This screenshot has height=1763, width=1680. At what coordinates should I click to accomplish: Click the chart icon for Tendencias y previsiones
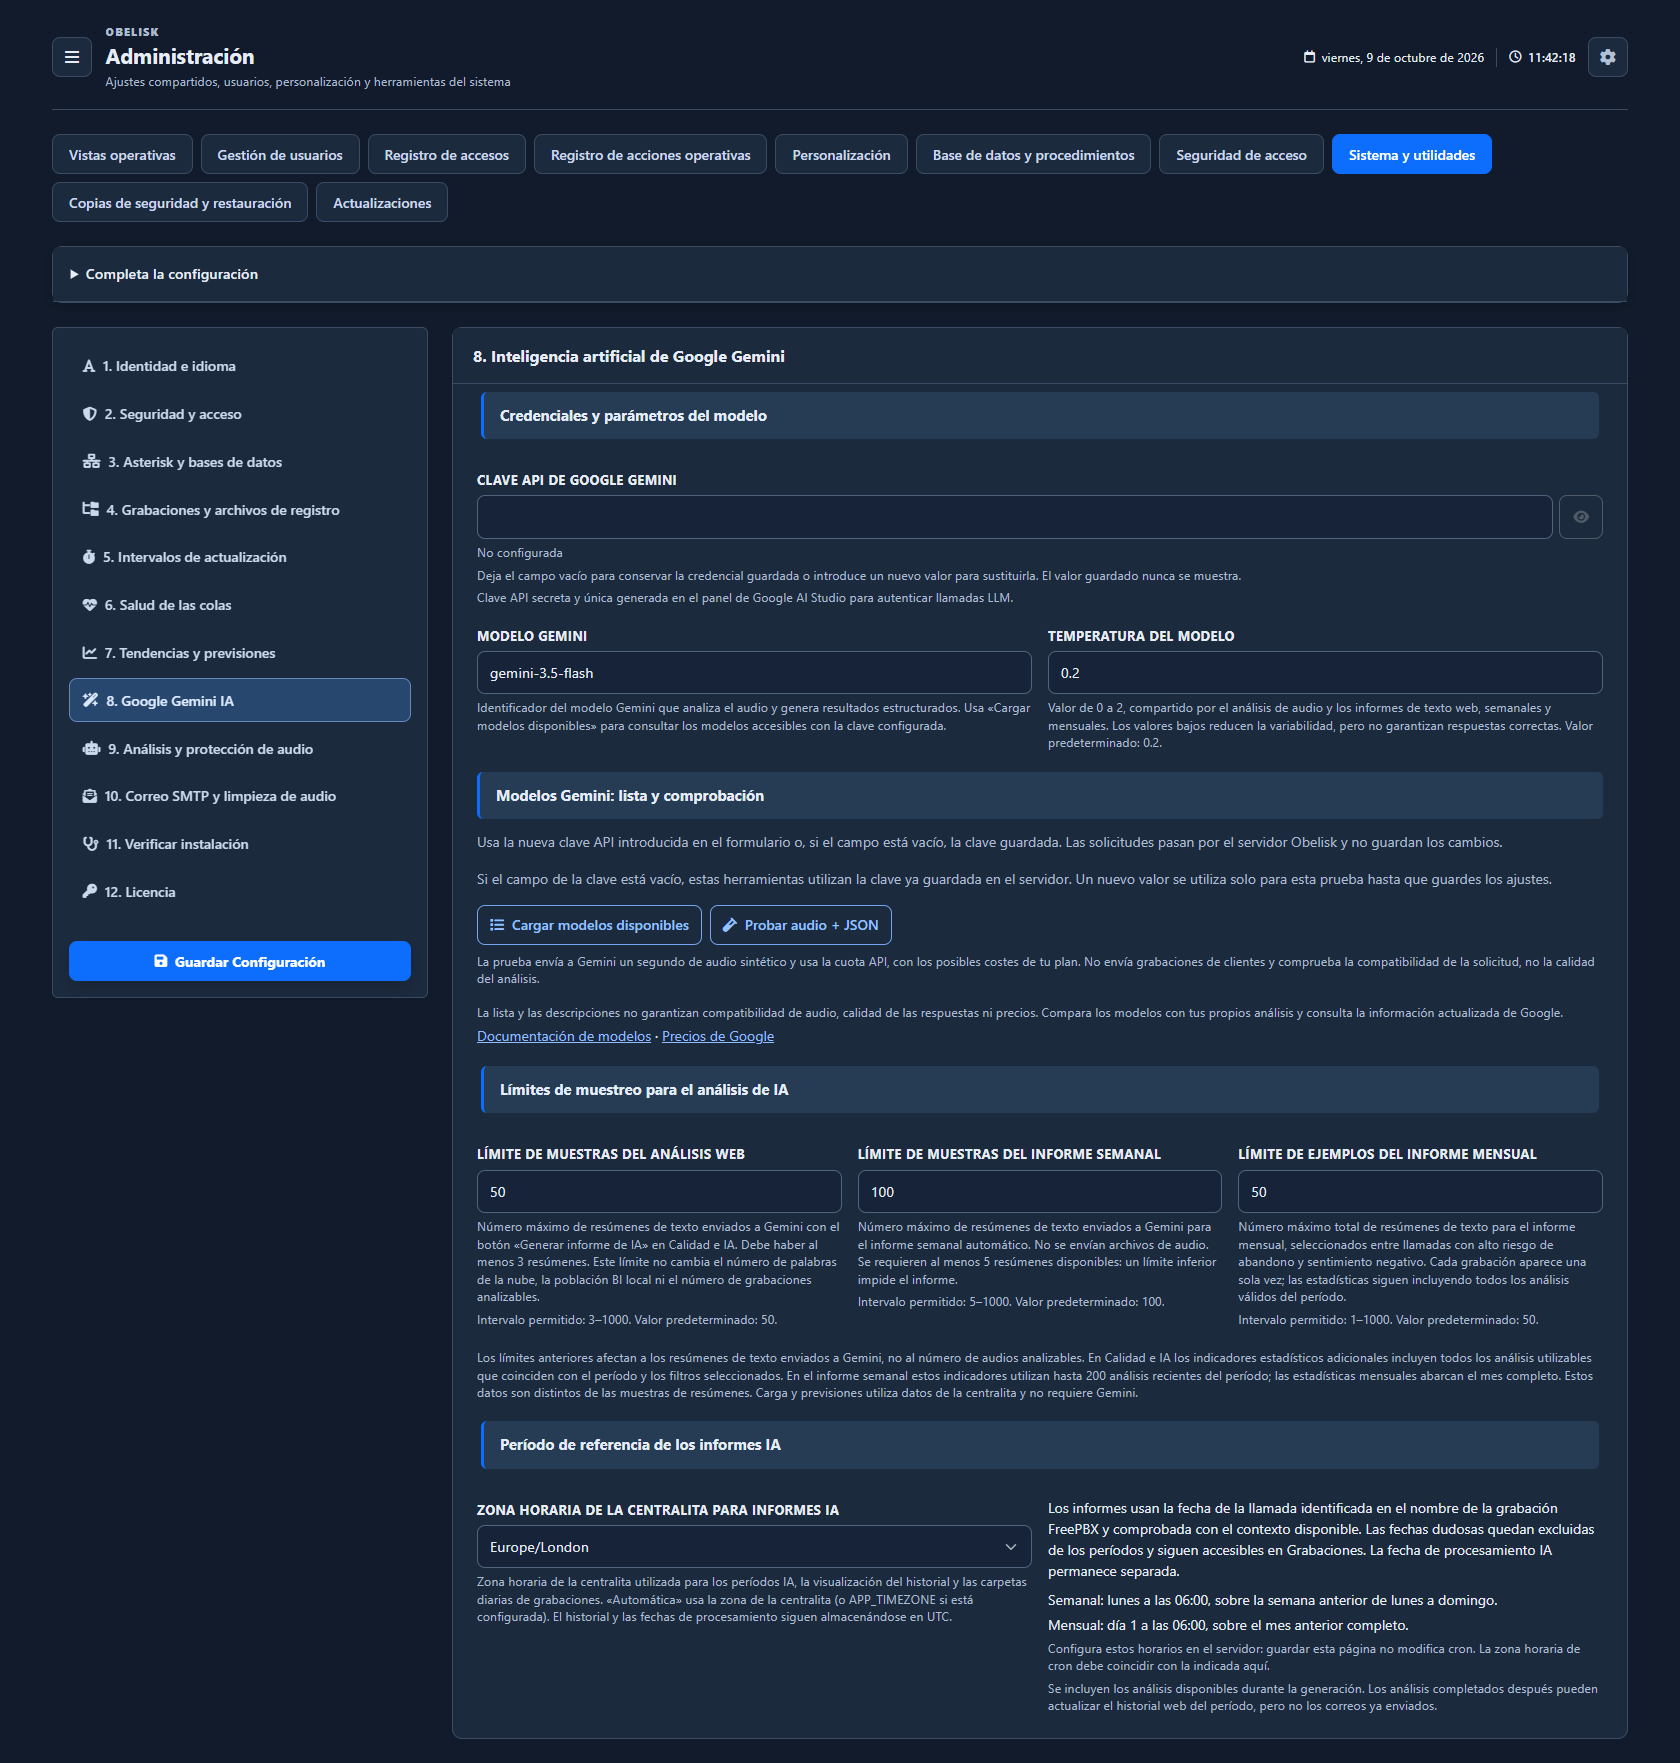[90, 653]
